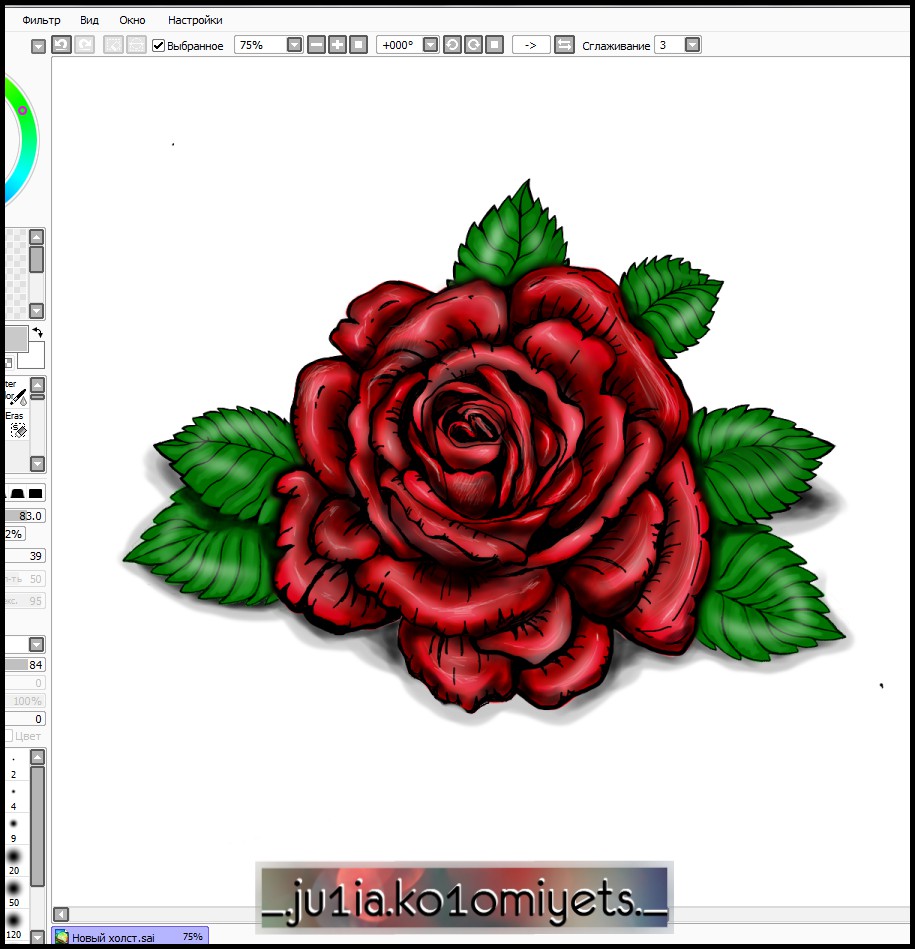Screen dimensions: 915x949
Task: Select the watercolor brush tool
Action: click(17, 393)
